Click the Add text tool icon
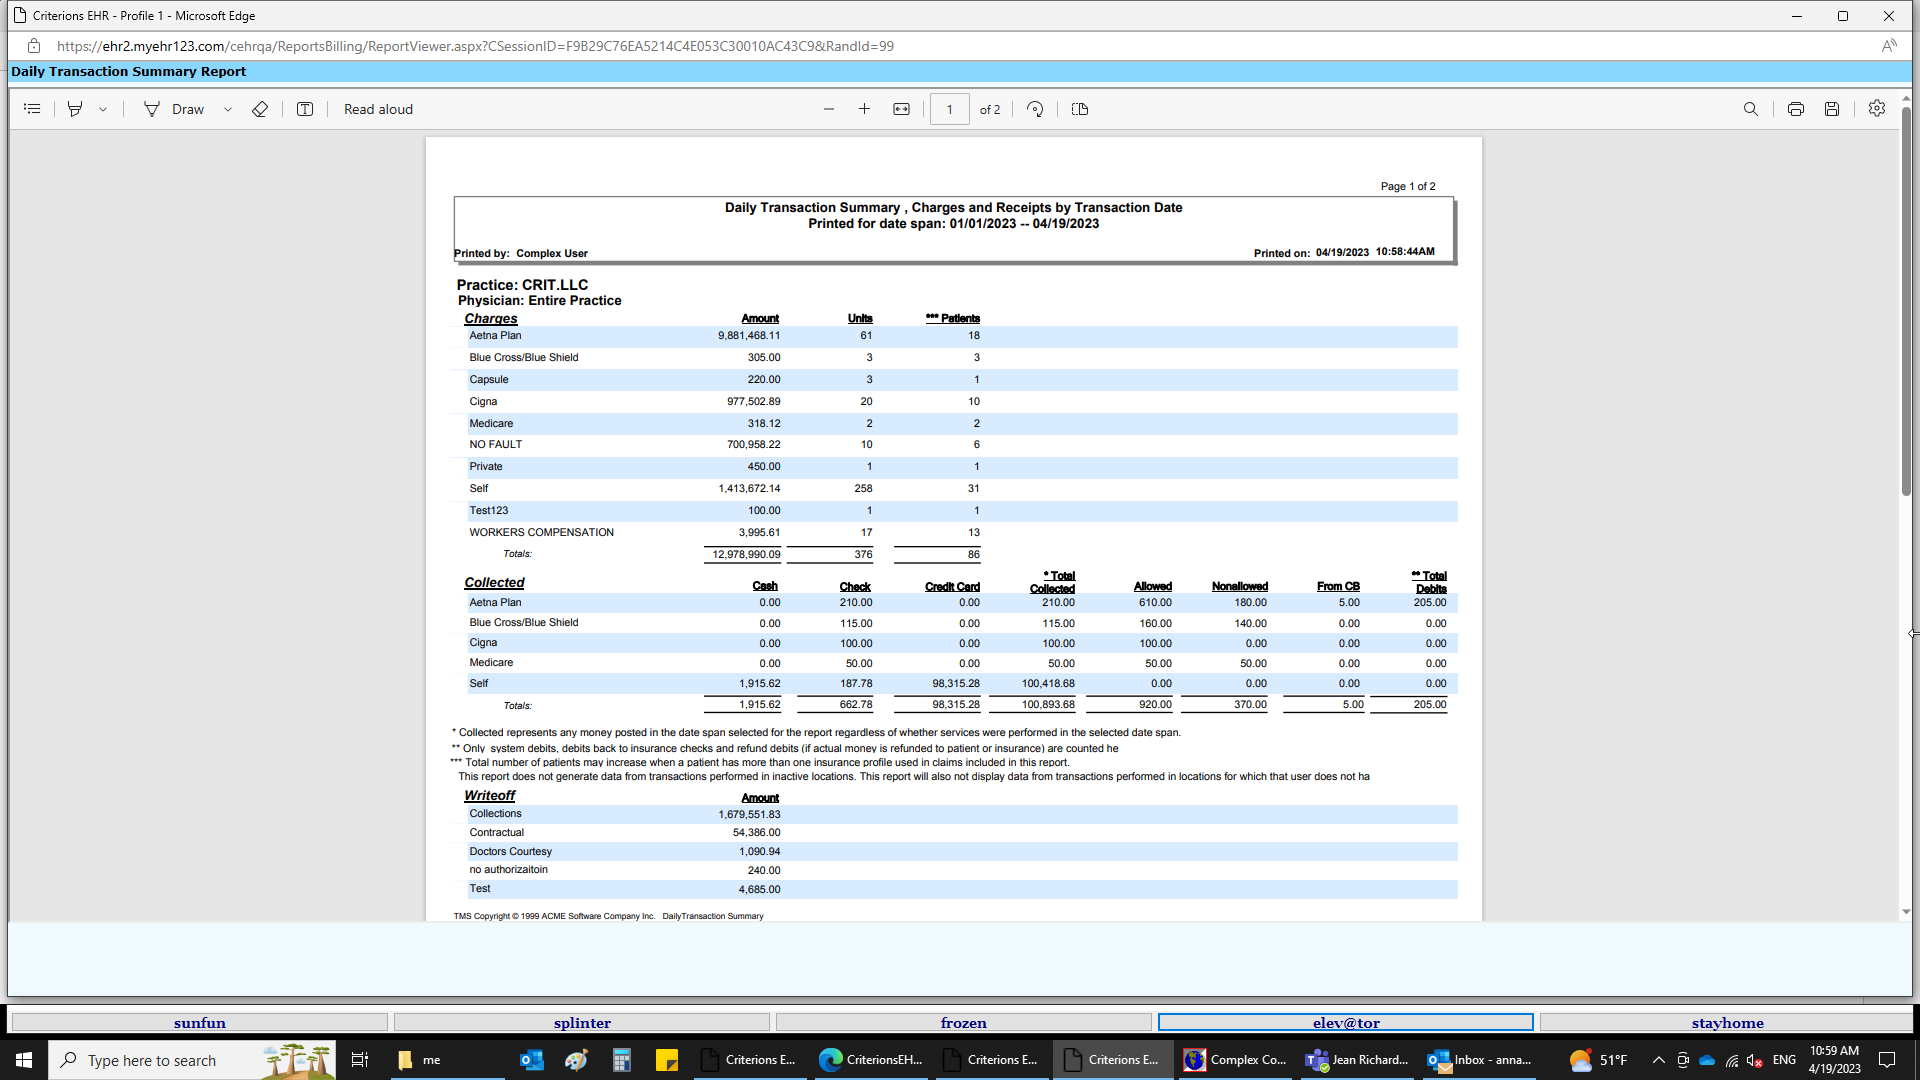Screen dimensions: 1920x1080 [305, 109]
